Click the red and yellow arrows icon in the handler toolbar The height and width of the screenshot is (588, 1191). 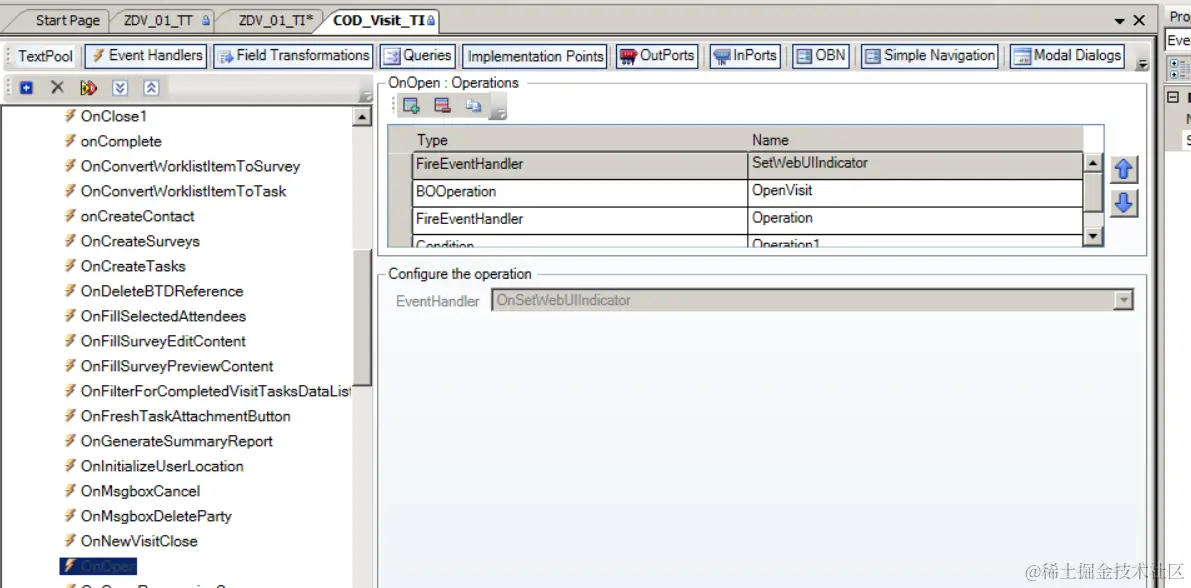tap(88, 87)
